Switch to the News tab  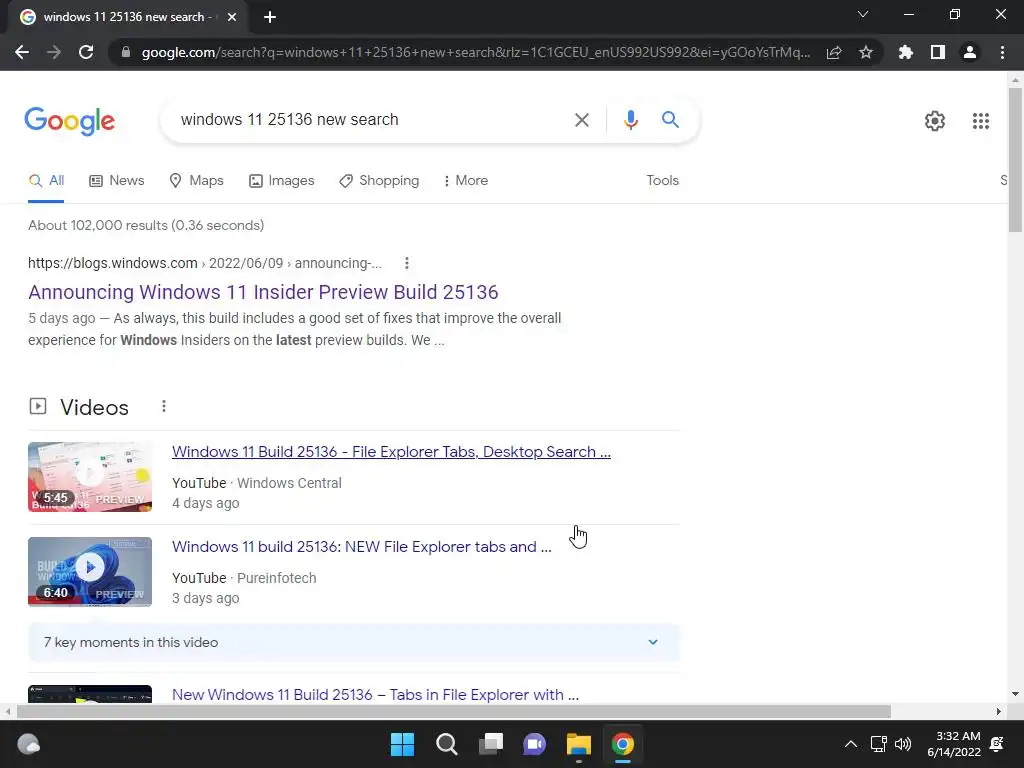coord(116,181)
